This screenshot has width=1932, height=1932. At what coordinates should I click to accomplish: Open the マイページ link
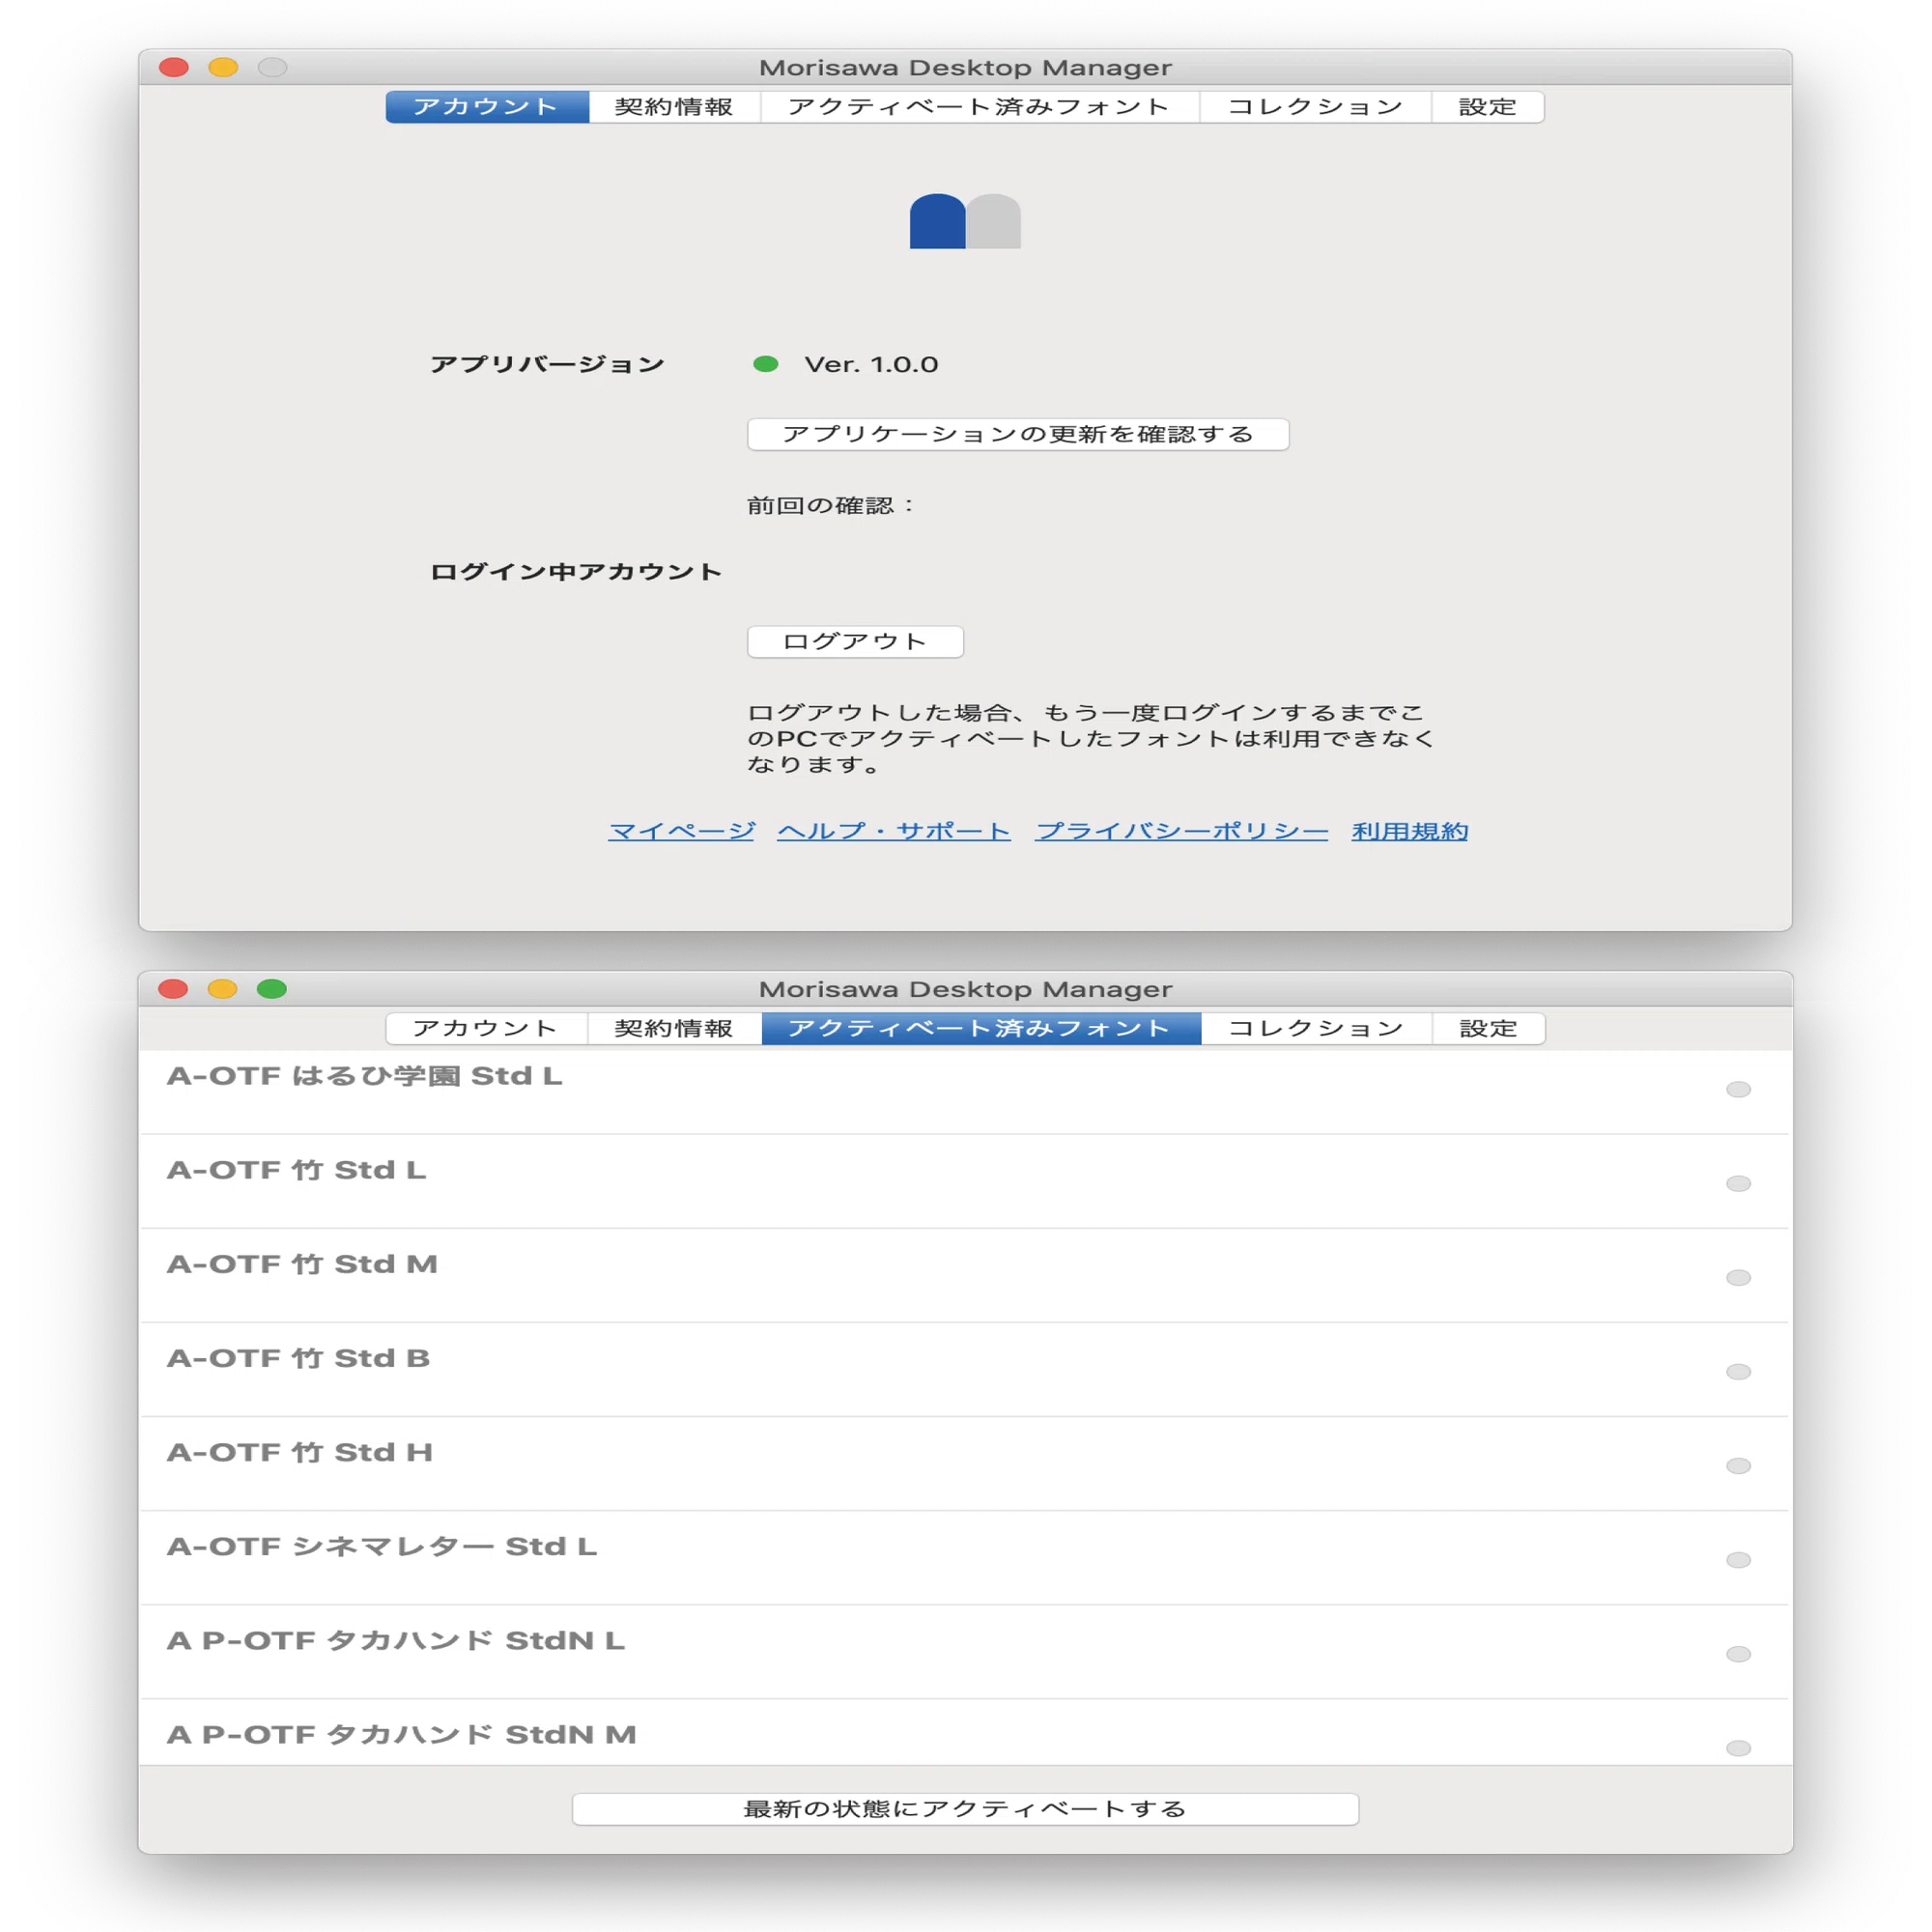(x=681, y=831)
